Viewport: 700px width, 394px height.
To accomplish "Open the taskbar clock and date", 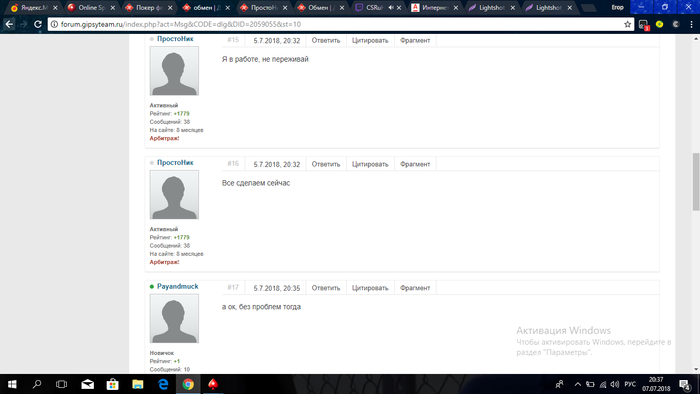I will coord(656,384).
